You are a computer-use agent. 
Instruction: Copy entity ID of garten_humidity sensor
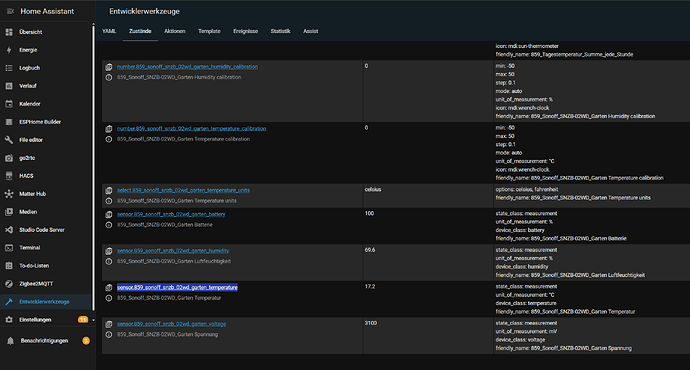(109, 251)
